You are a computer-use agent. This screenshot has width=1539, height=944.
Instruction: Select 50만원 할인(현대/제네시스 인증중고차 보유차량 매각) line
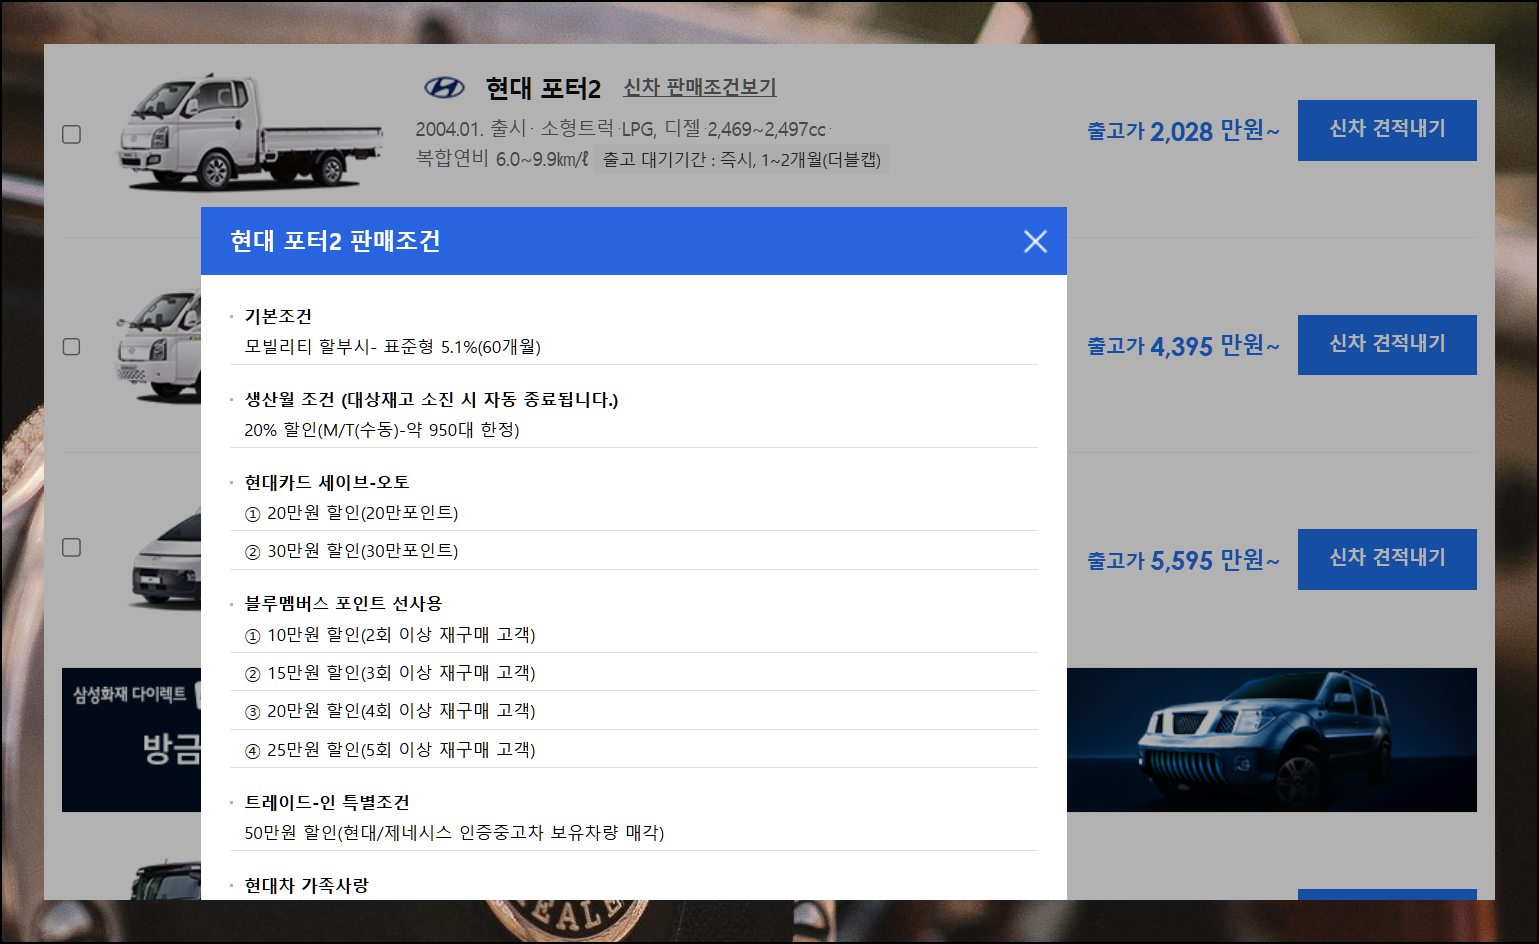click(454, 833)
